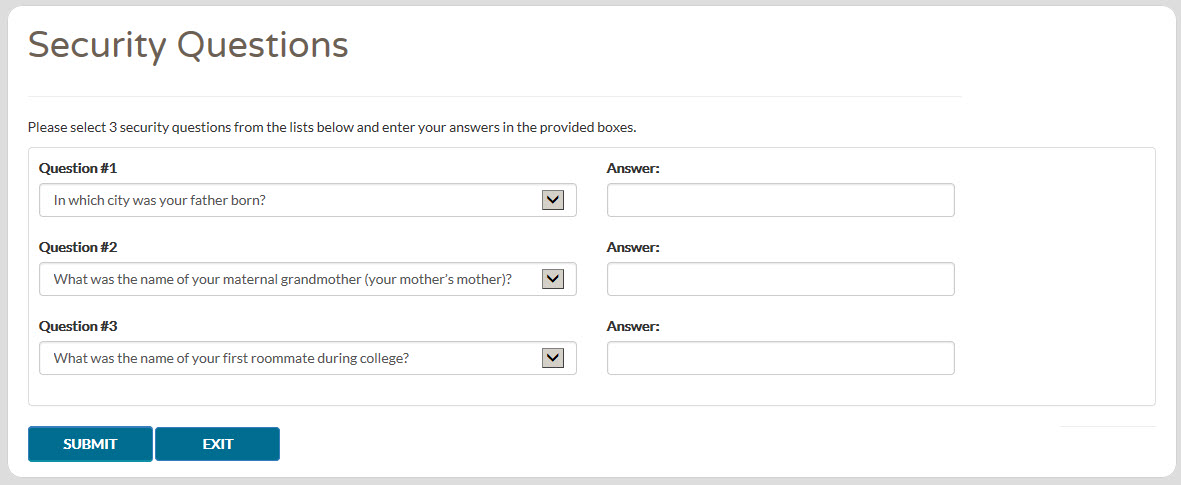Click the 'Answer:' label beside Question #3
The width and height of the screenshot is (1181, 485).
(x=633, y=326)
